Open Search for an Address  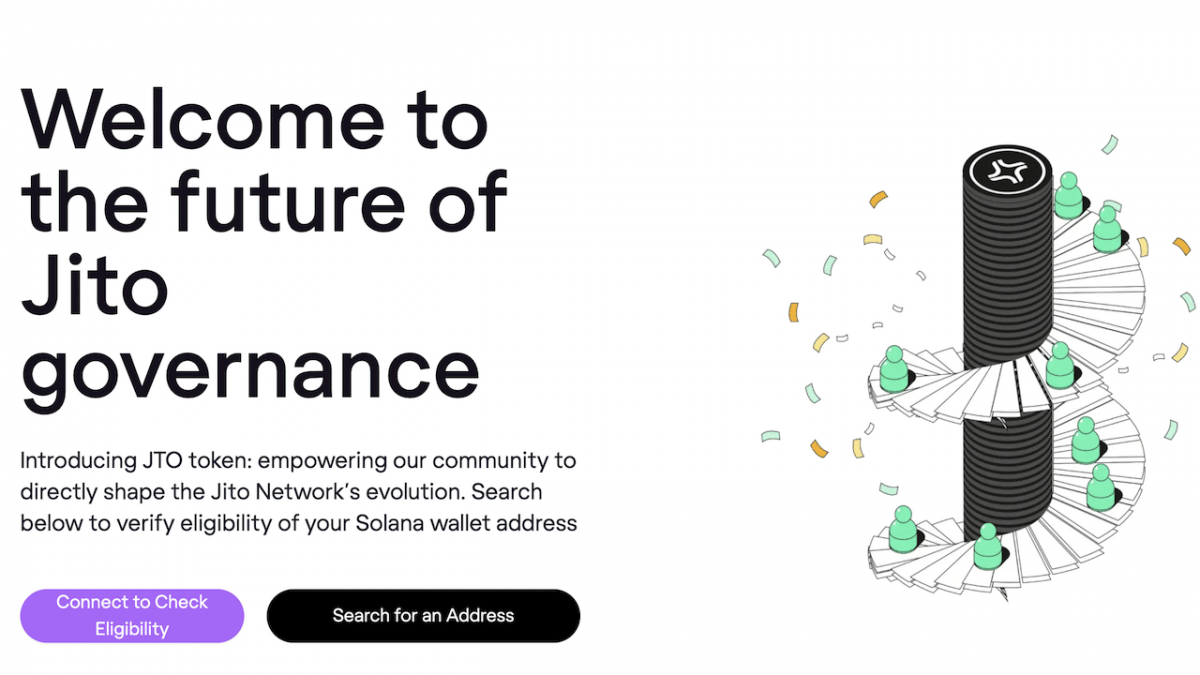(423, 615)
